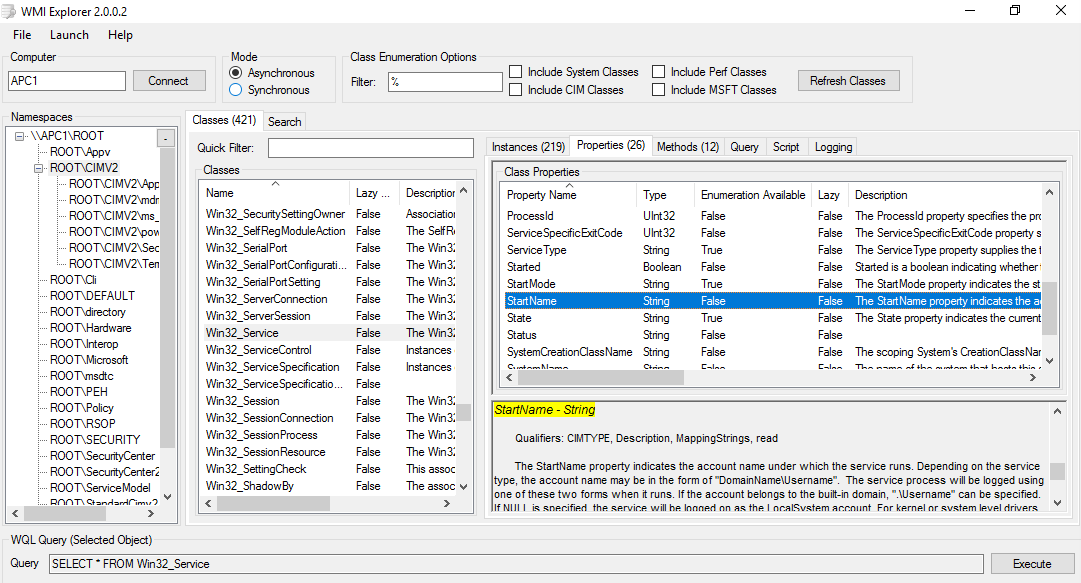Open the File menu
This screenshot has width=1081, height=583.
point(22,35)
